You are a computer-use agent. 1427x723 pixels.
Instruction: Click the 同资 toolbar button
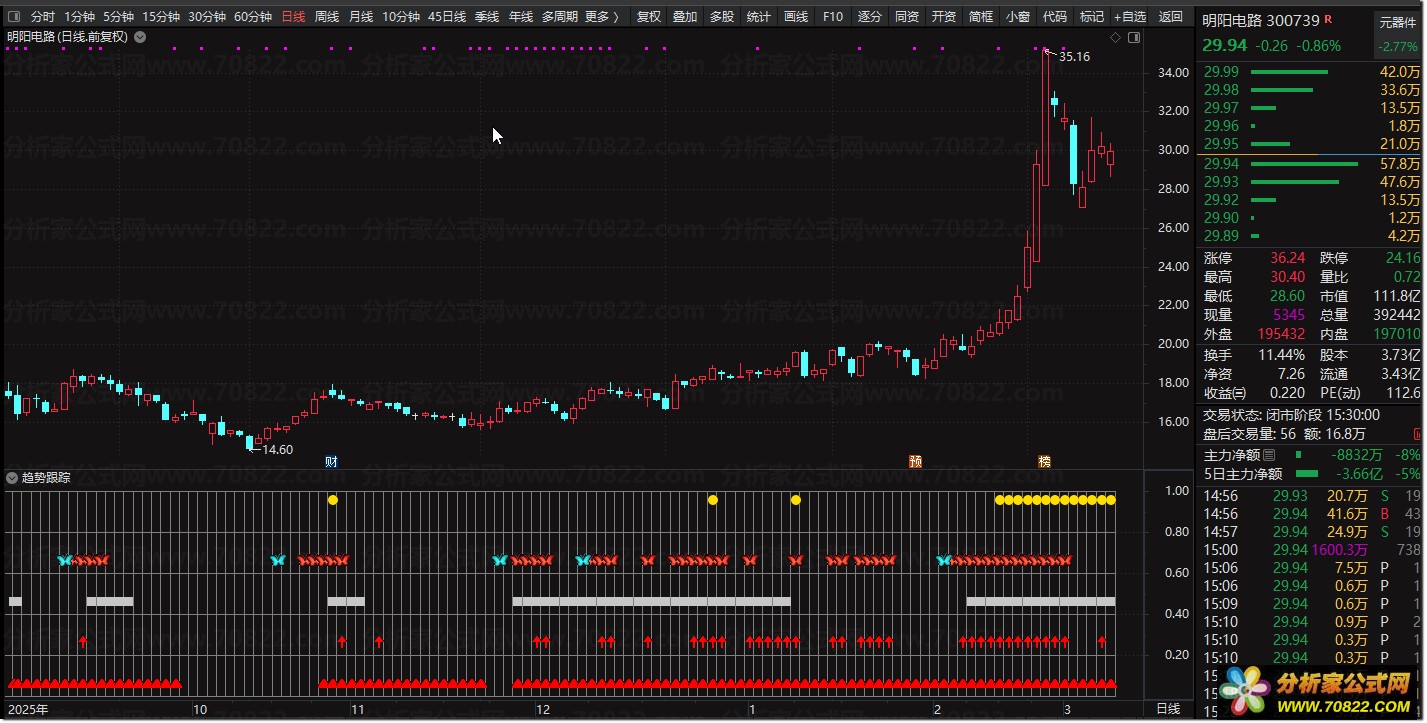coord(907,17)
